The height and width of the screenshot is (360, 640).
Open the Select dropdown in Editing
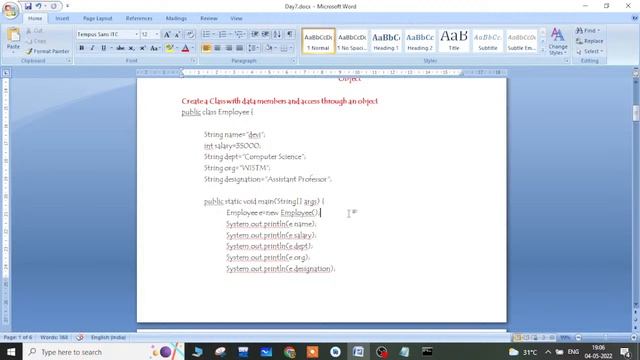589,51
